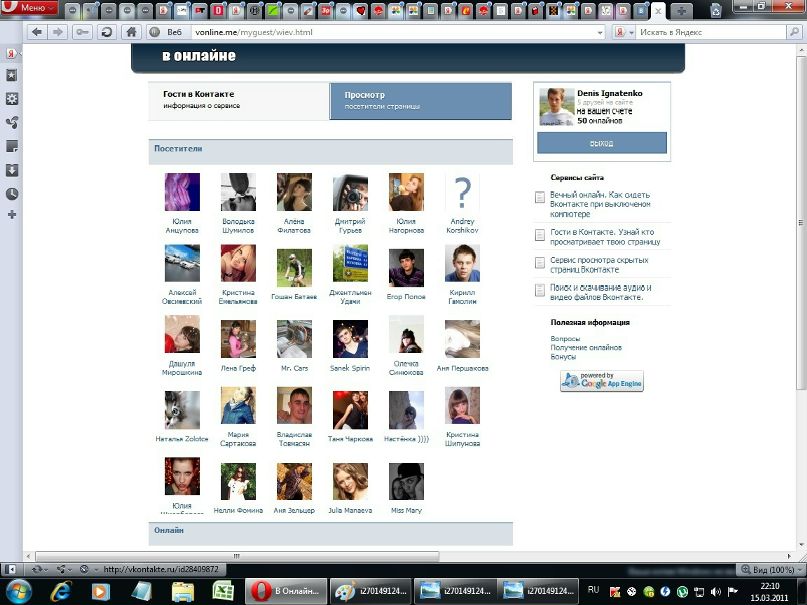Open Excel from the taskbar
Viewport: 807px width, 605px height.
tap(223, 592)
